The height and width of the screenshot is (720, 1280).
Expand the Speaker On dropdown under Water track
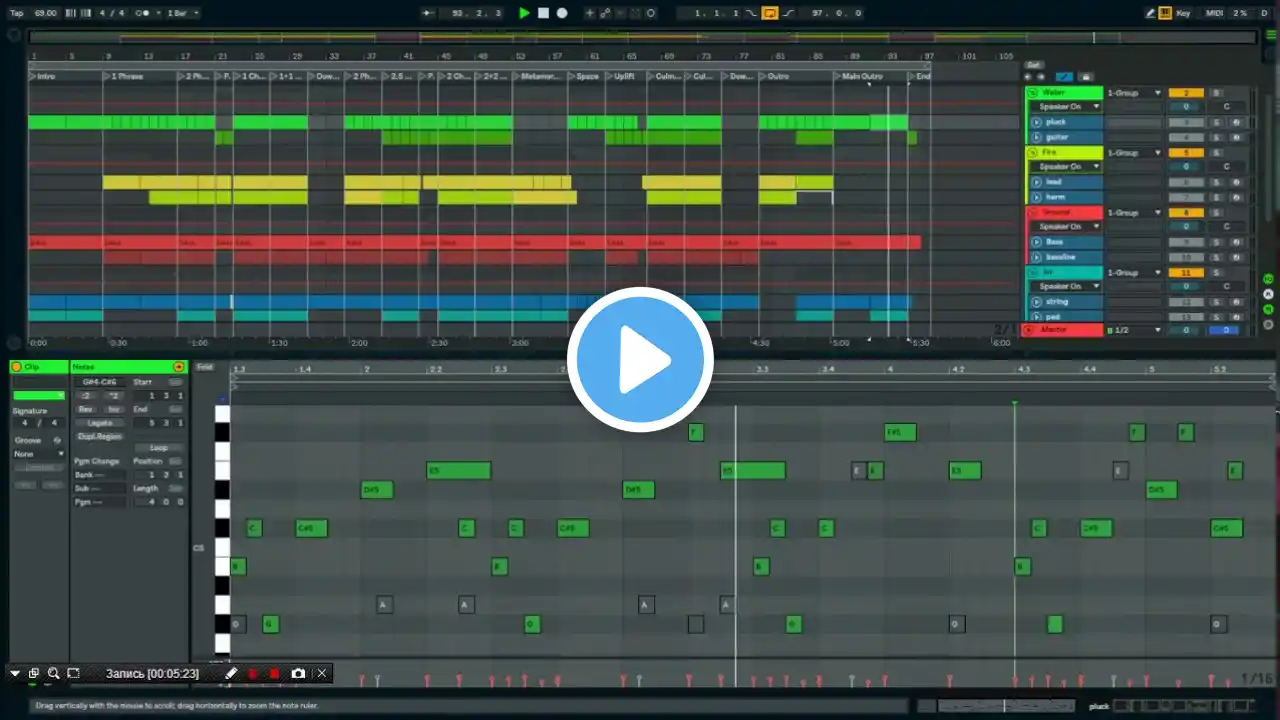(1066, 107)
